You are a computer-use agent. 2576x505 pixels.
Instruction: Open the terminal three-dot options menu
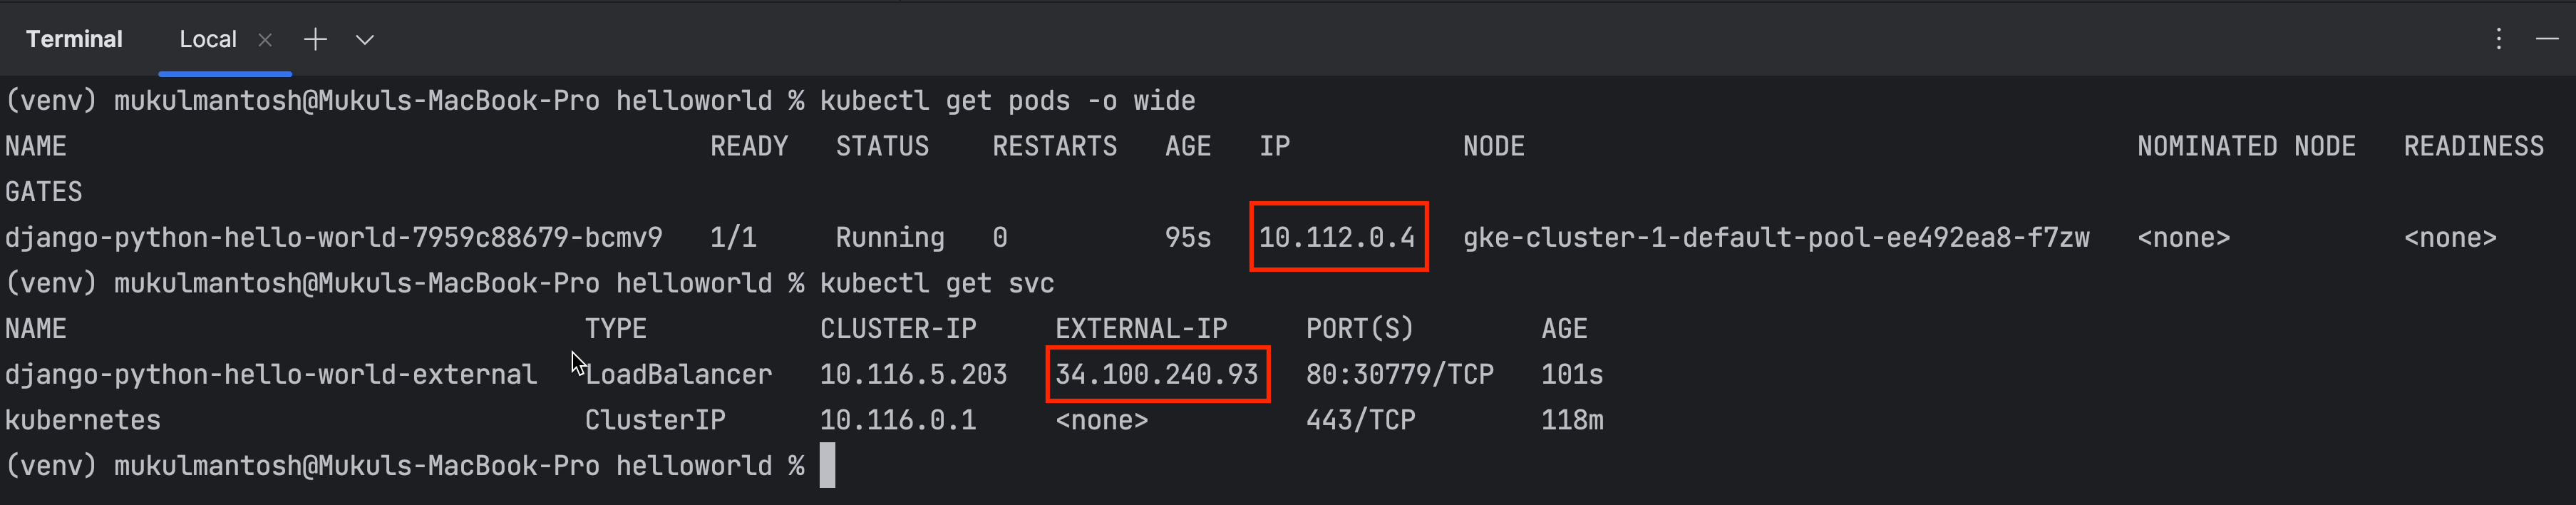(2498, 39)
